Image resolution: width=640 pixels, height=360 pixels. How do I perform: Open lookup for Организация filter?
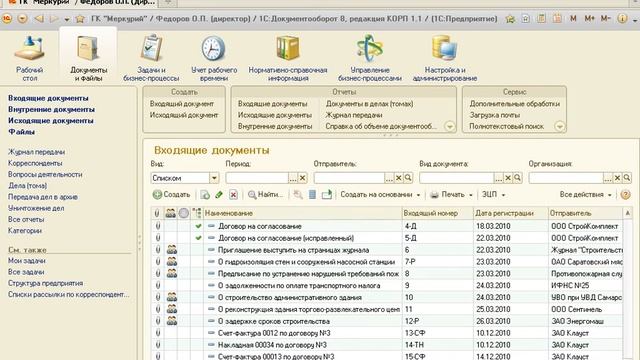click(x=627, y=178)
